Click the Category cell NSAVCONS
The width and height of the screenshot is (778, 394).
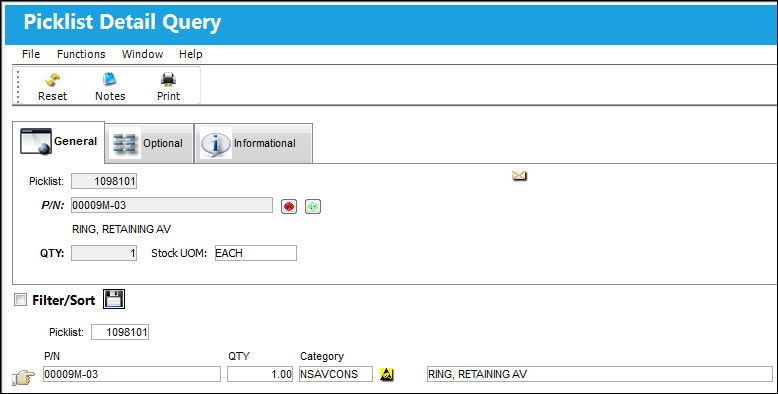(x=335, y=374)
